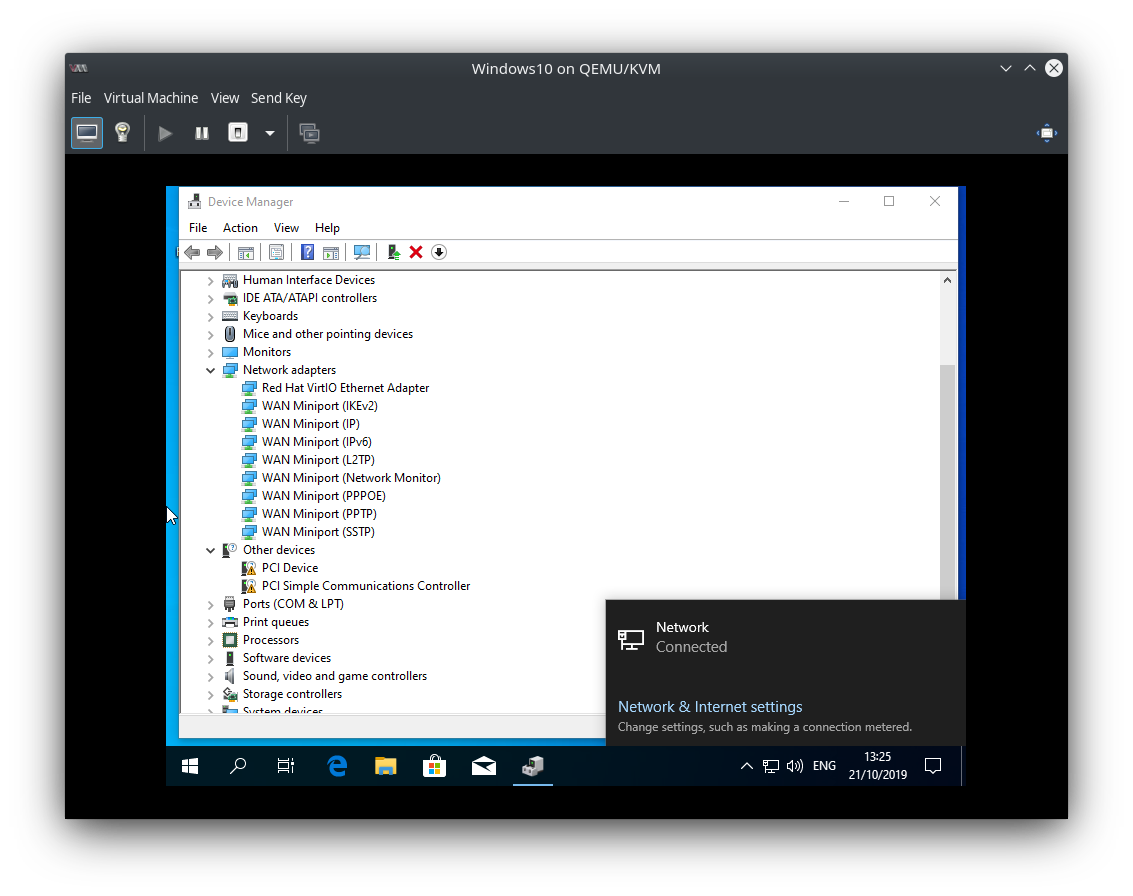Expand the Software devices node
1133x896 pixels.
(x=210, y=659)
